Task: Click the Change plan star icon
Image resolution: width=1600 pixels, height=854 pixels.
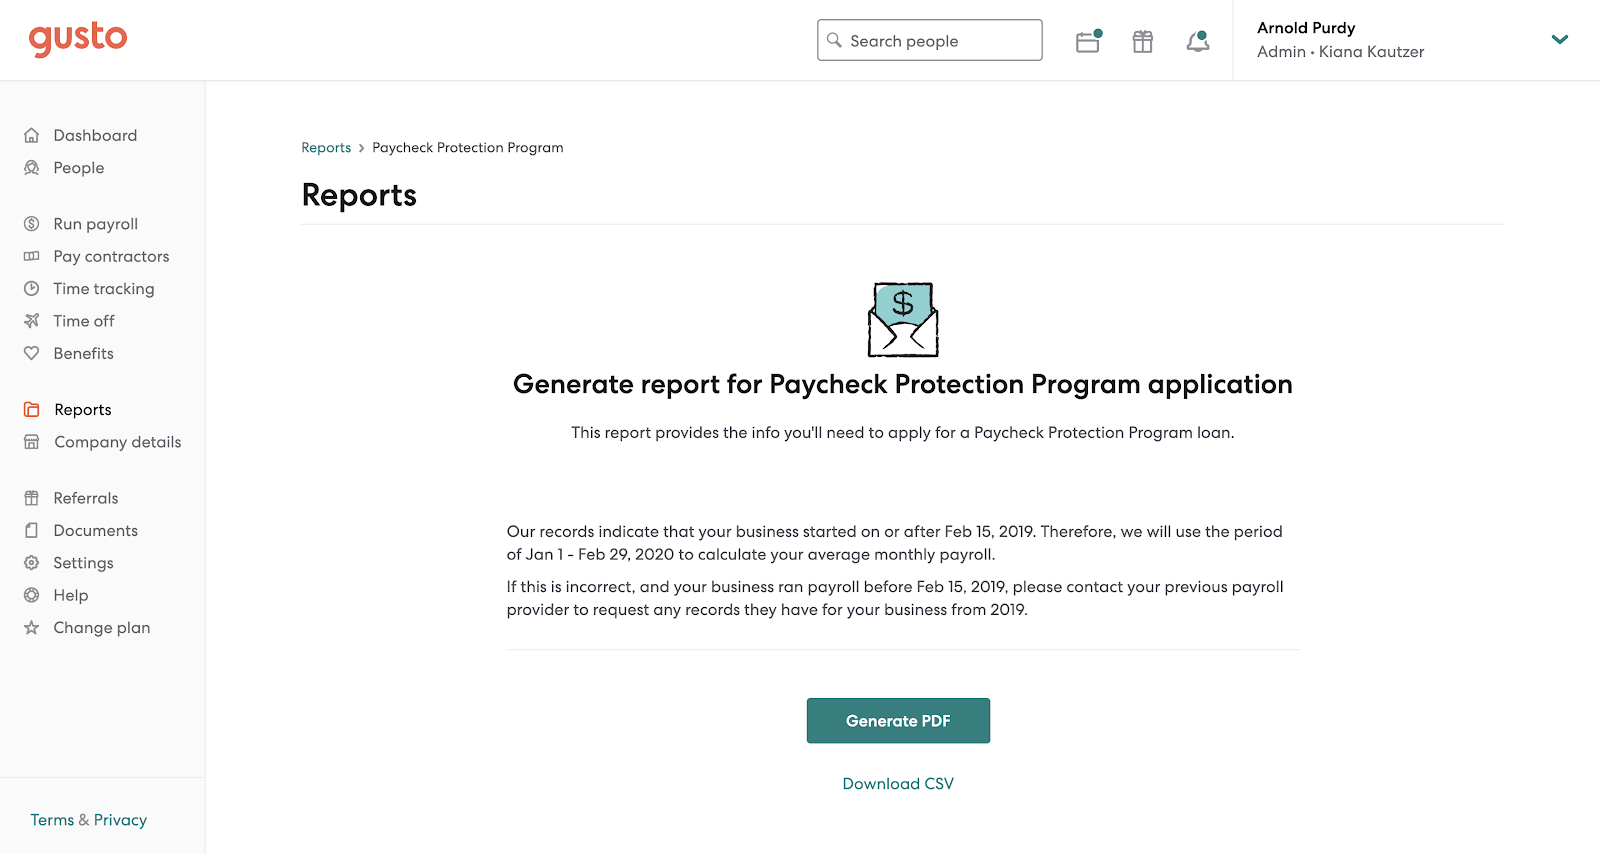Action: pyautogui.click(x=32, y=628)
